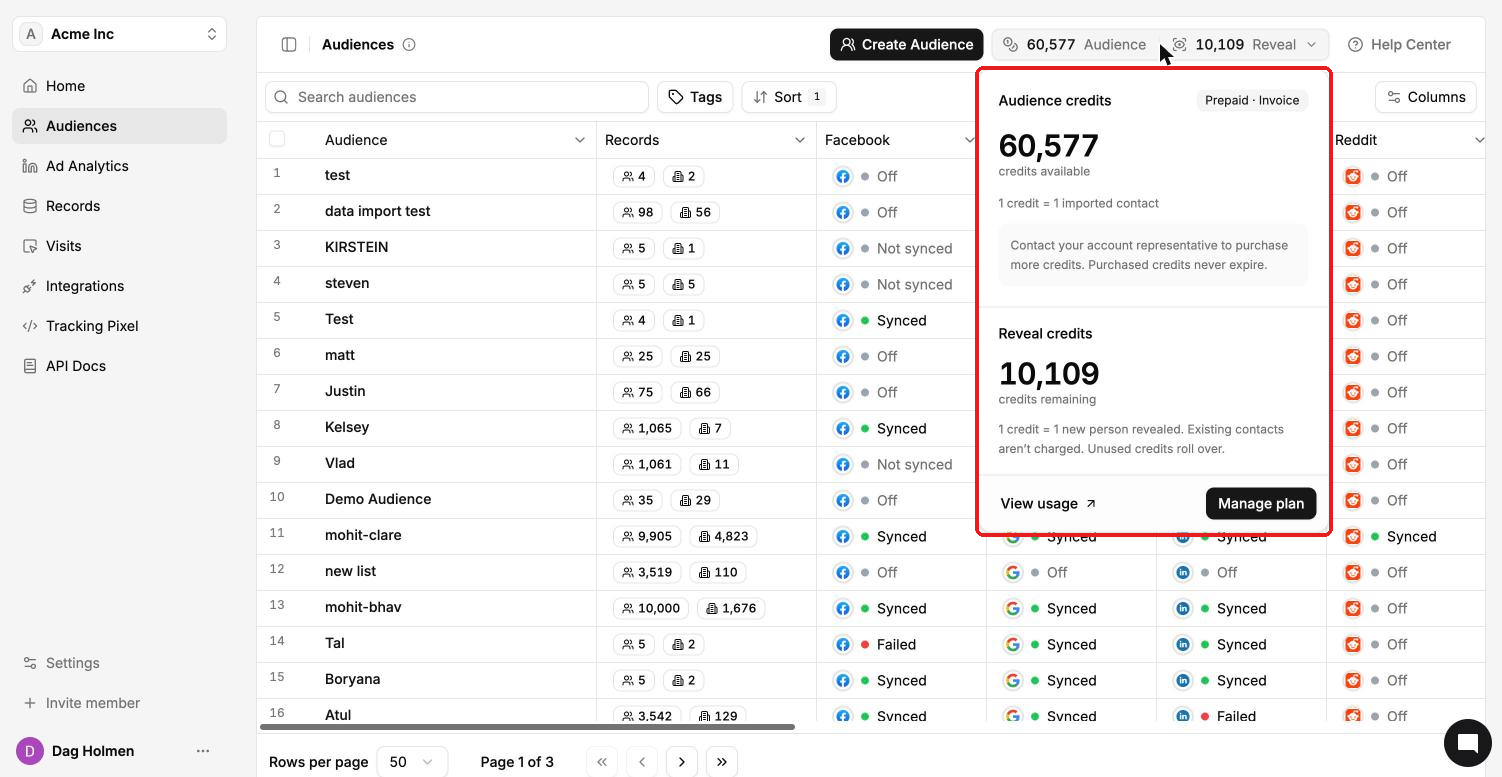Viewport: 1502px width, 777px height.
Task: Open the Acme Inc workspace switcher
Action: click(x=120, y=34)
